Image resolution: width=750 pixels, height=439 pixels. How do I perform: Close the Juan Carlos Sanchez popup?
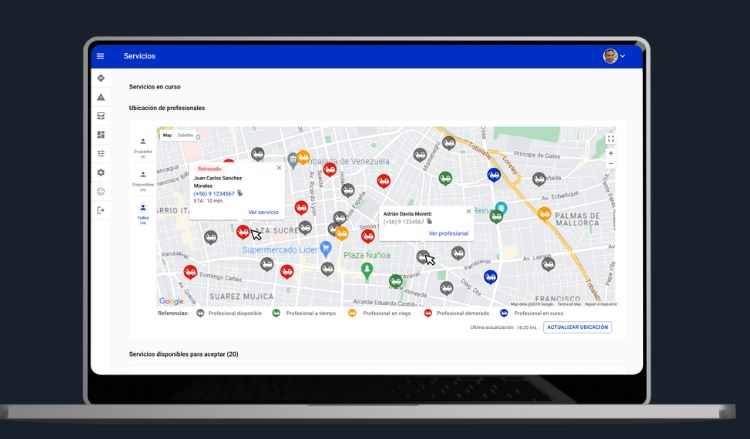click(279, 168)
